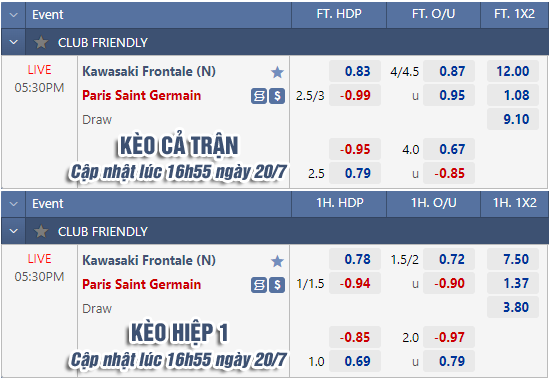Toggle star beside first CLUB FRIENDLY header
This screenshot has height=381, width=551.
coord(41,43)
